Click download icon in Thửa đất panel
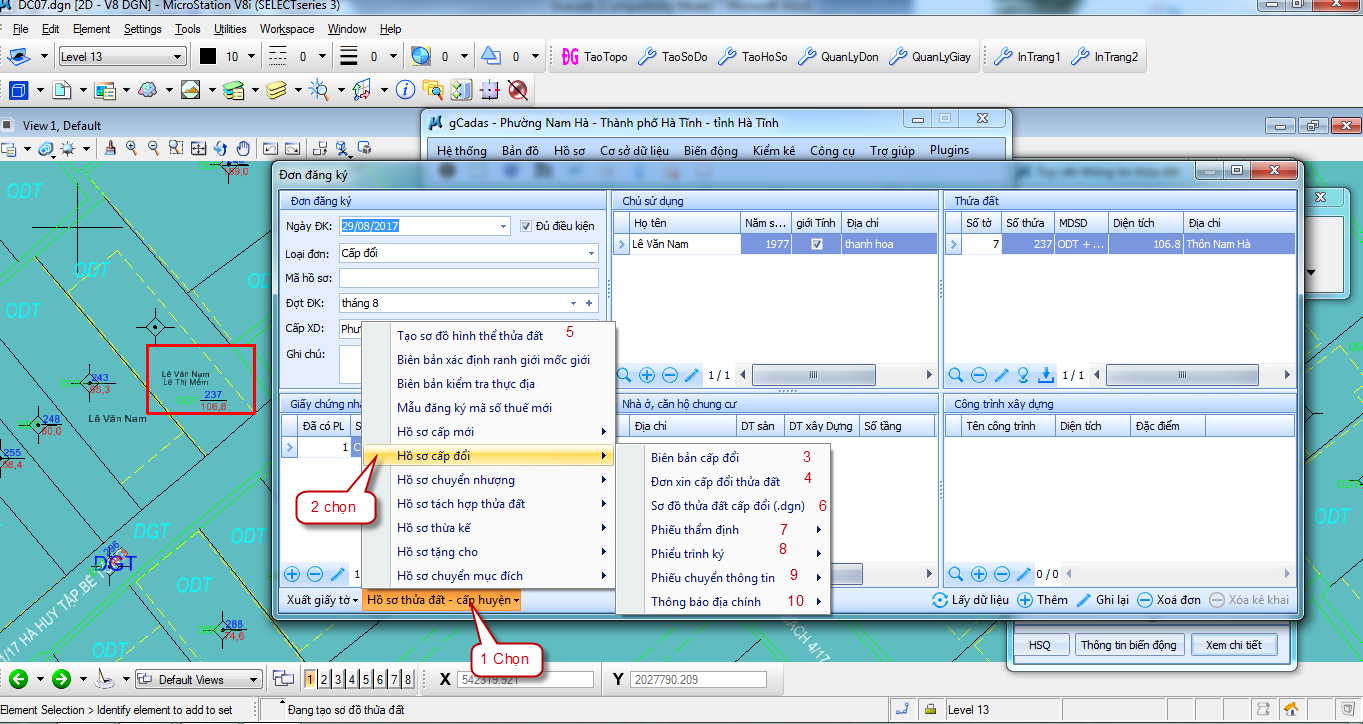The image size is (1363, 724). [1046, 375]
